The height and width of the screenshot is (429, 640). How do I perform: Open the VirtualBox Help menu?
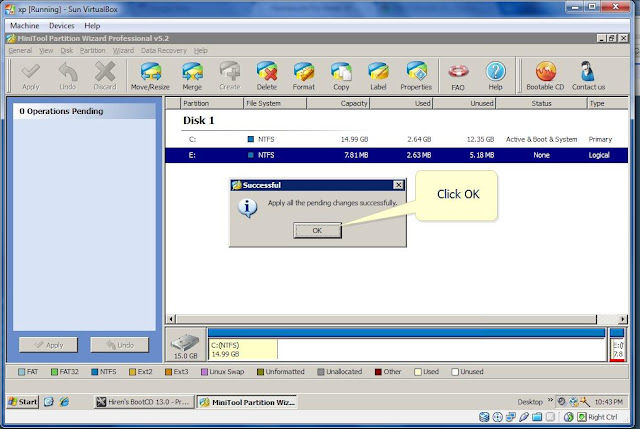92,26
